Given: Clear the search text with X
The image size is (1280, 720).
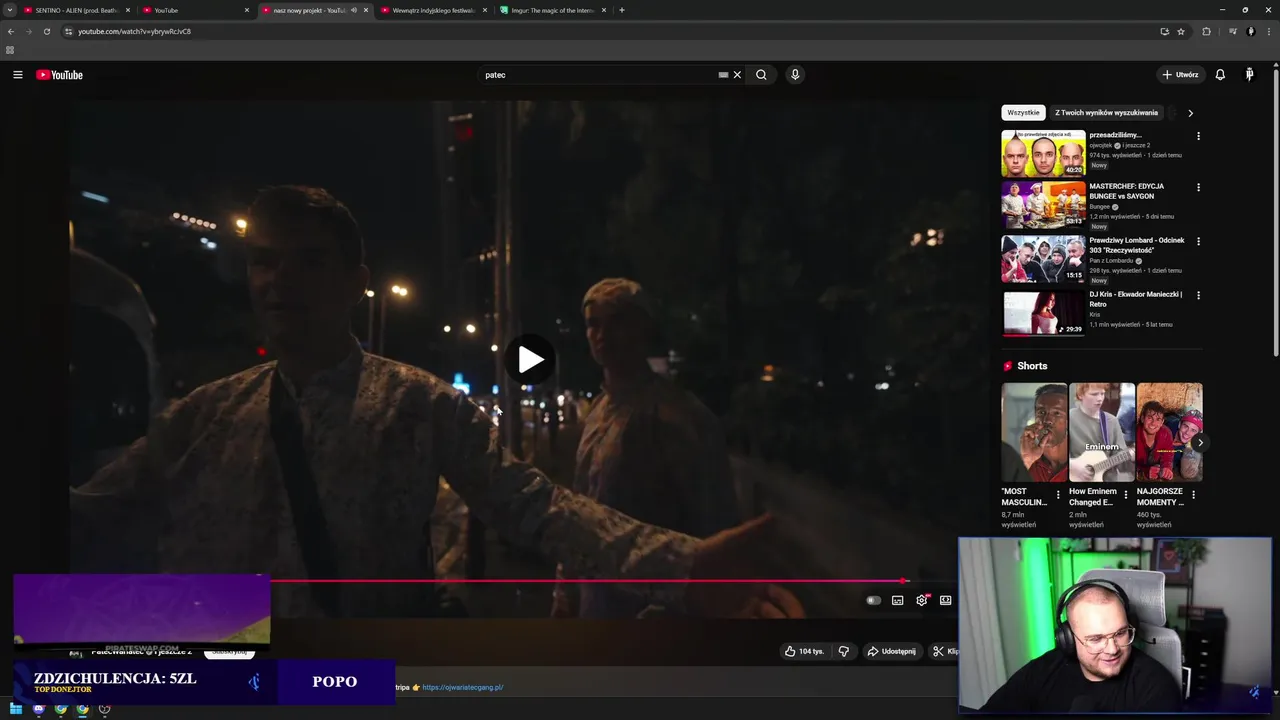Looking at the screenshot, I should click(x=737, y=75).
